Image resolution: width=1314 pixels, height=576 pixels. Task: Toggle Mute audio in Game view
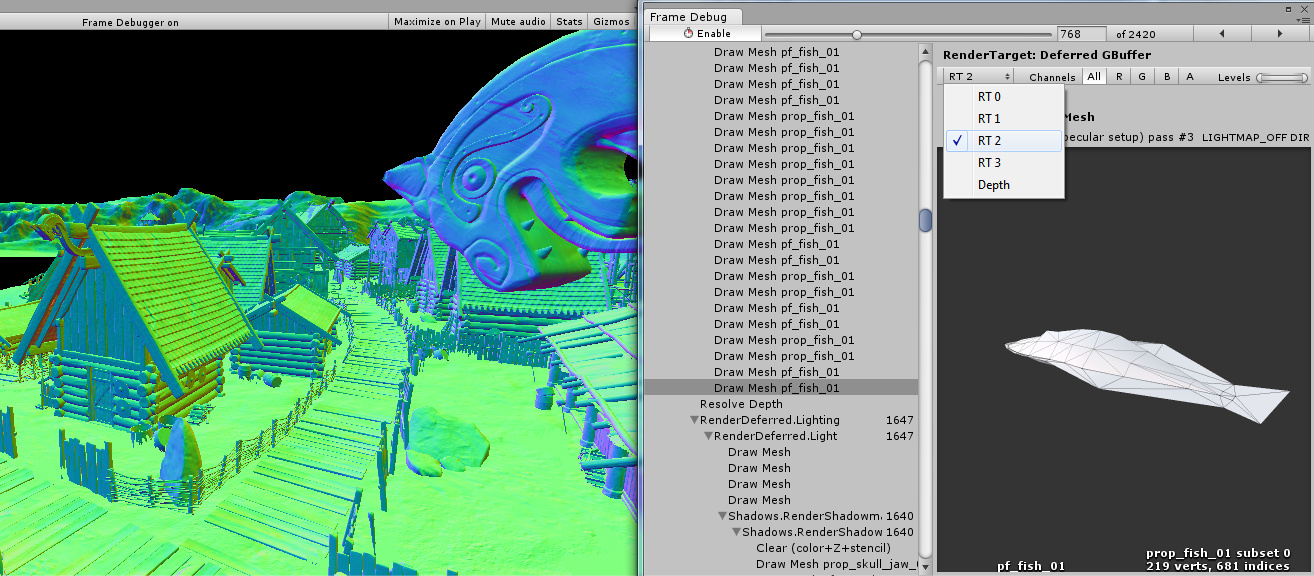pos(518,21)
